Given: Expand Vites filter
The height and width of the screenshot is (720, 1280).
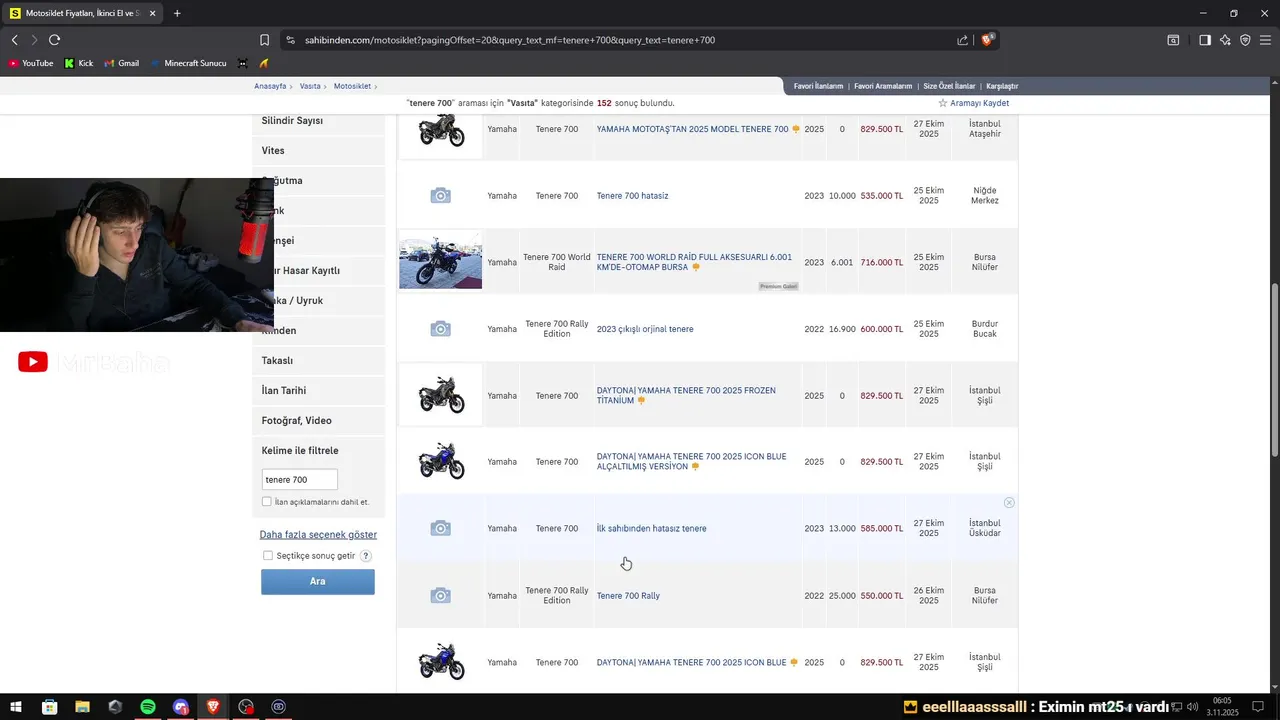Looking at the screenshot, I should coord(318,151).
